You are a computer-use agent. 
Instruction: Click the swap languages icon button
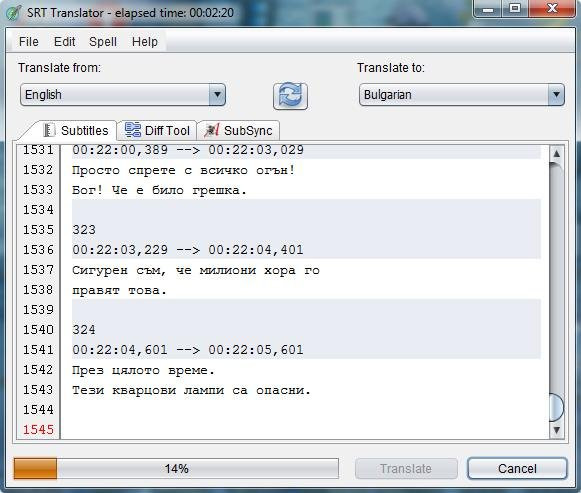[290, 96]
